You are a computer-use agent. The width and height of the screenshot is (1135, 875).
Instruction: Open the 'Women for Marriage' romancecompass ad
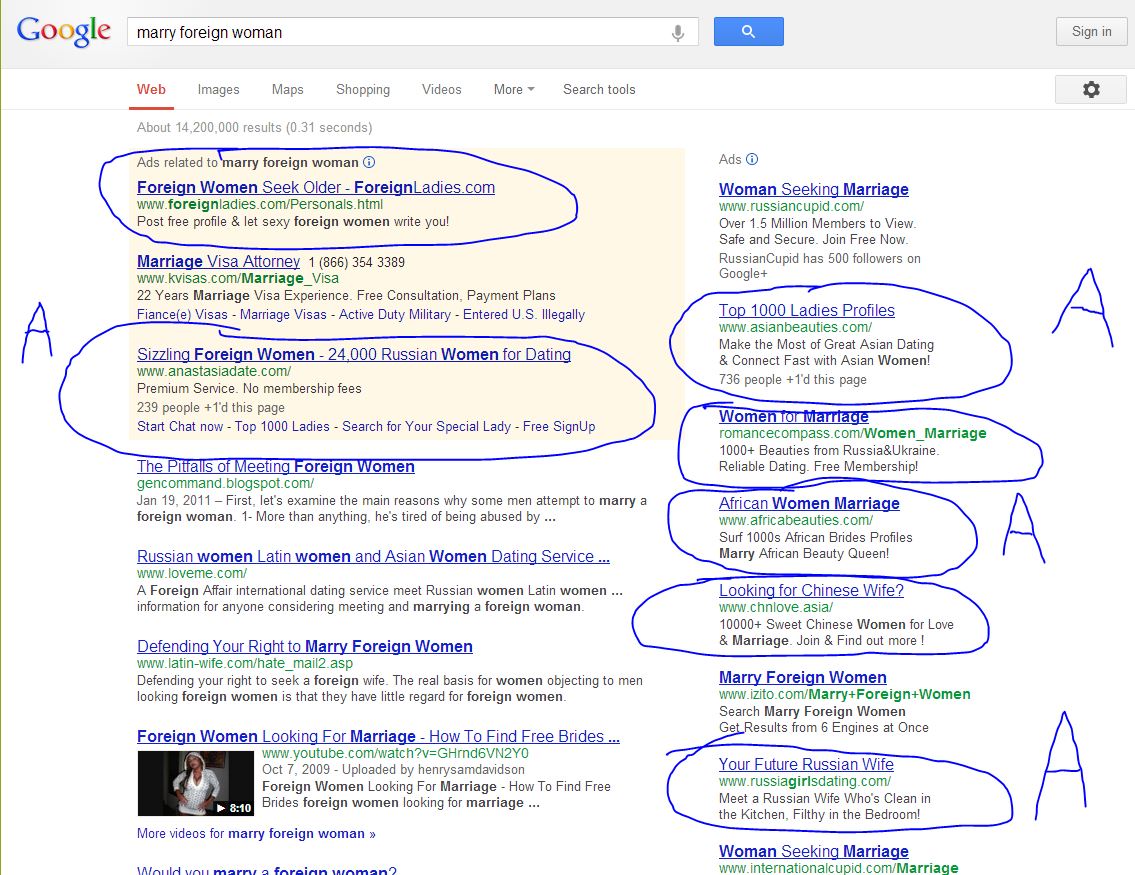point(793,417)
